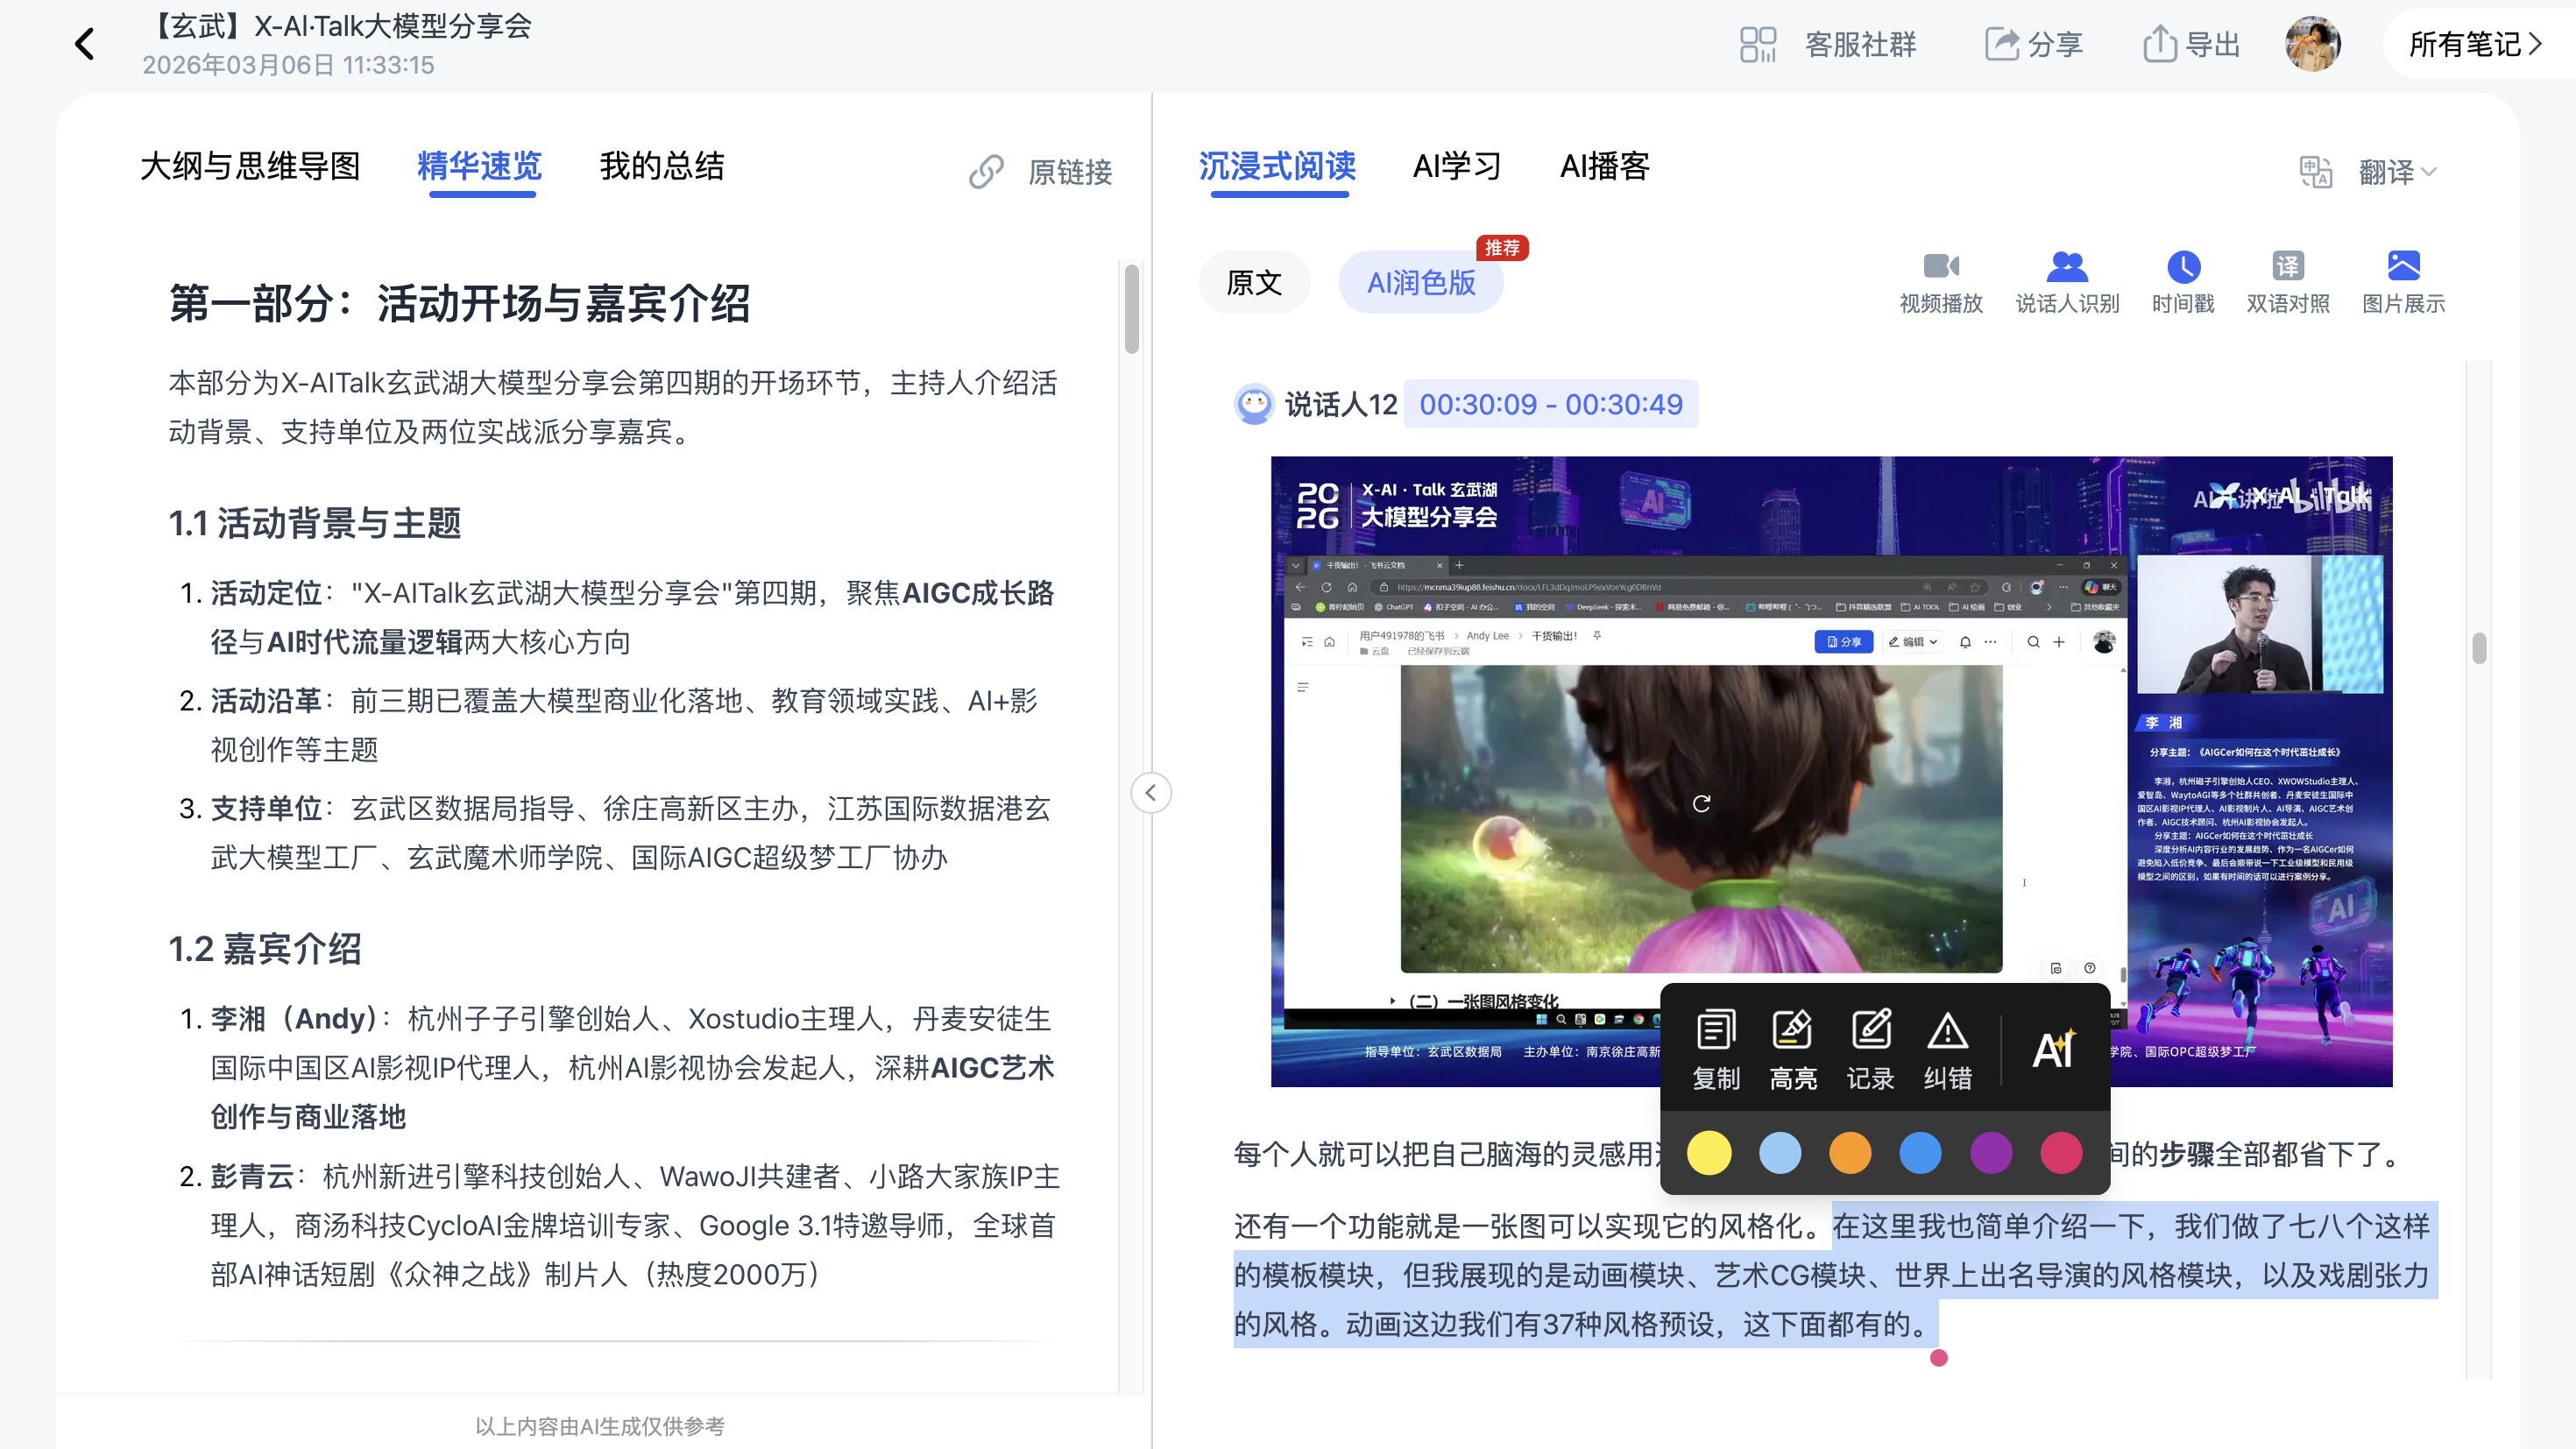This screenshot has width=2576, height=1449.
Task: Open the AI assistant sparkle icon
Action: tap(2054, 1048)
